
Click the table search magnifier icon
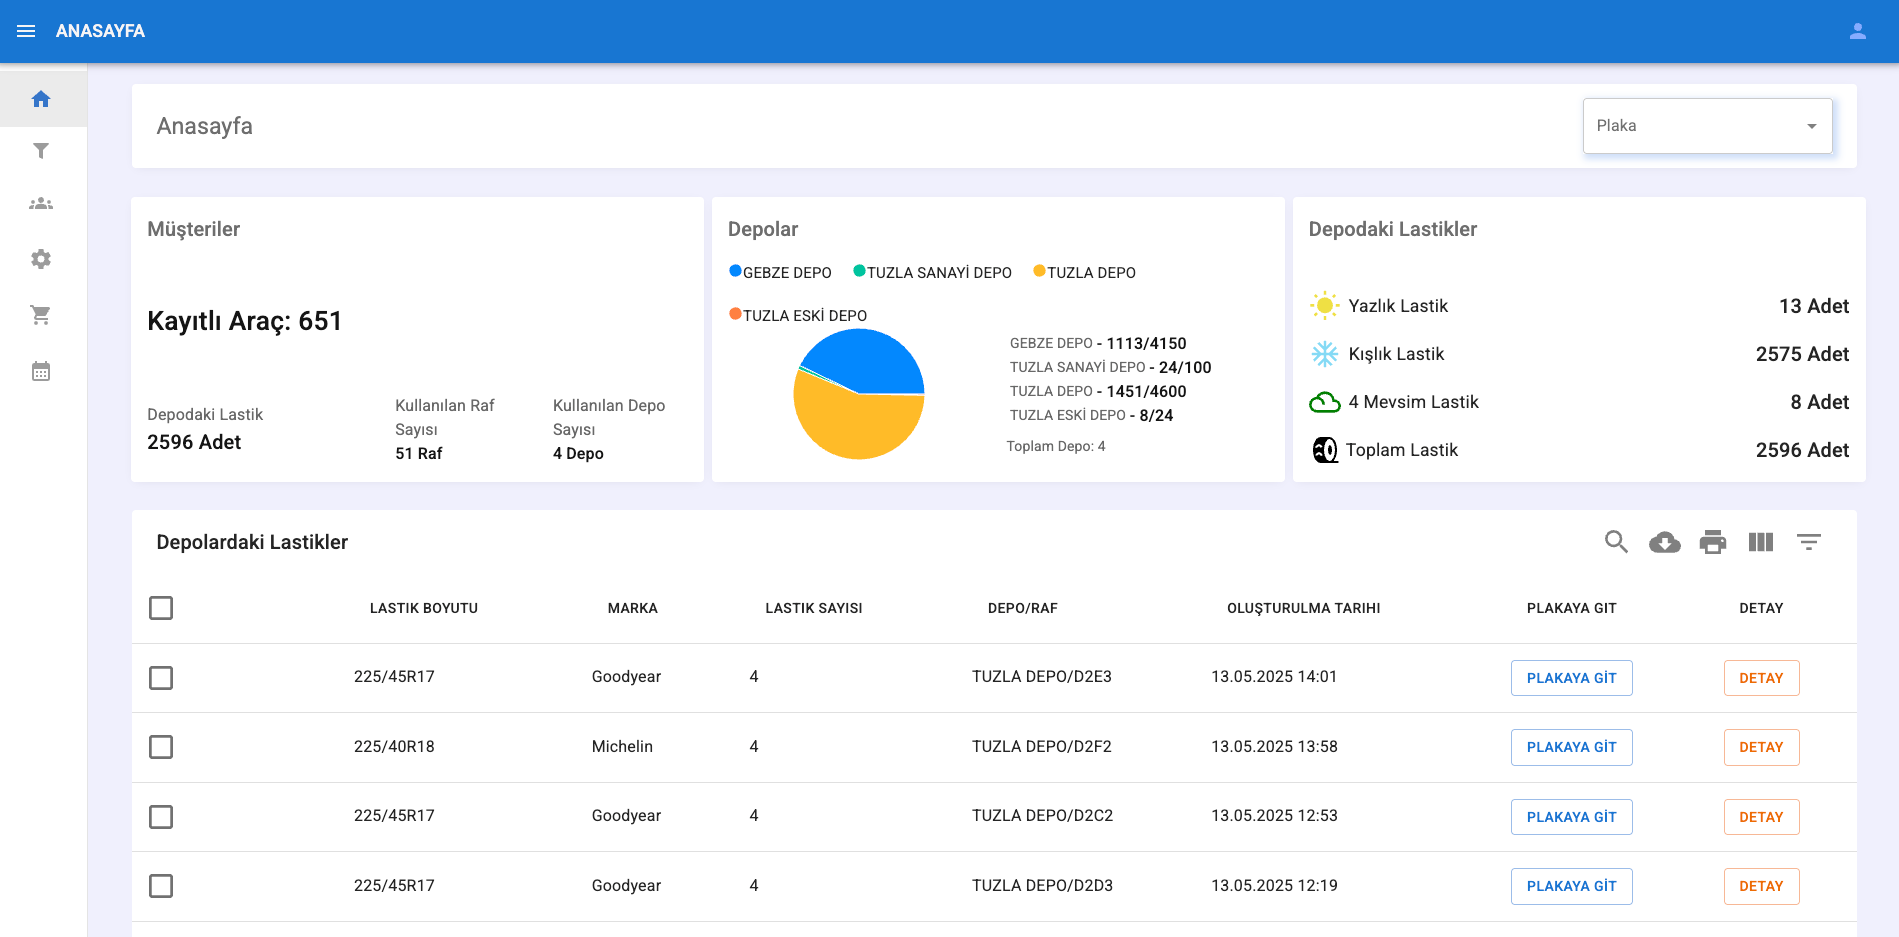click(1616, 542)
